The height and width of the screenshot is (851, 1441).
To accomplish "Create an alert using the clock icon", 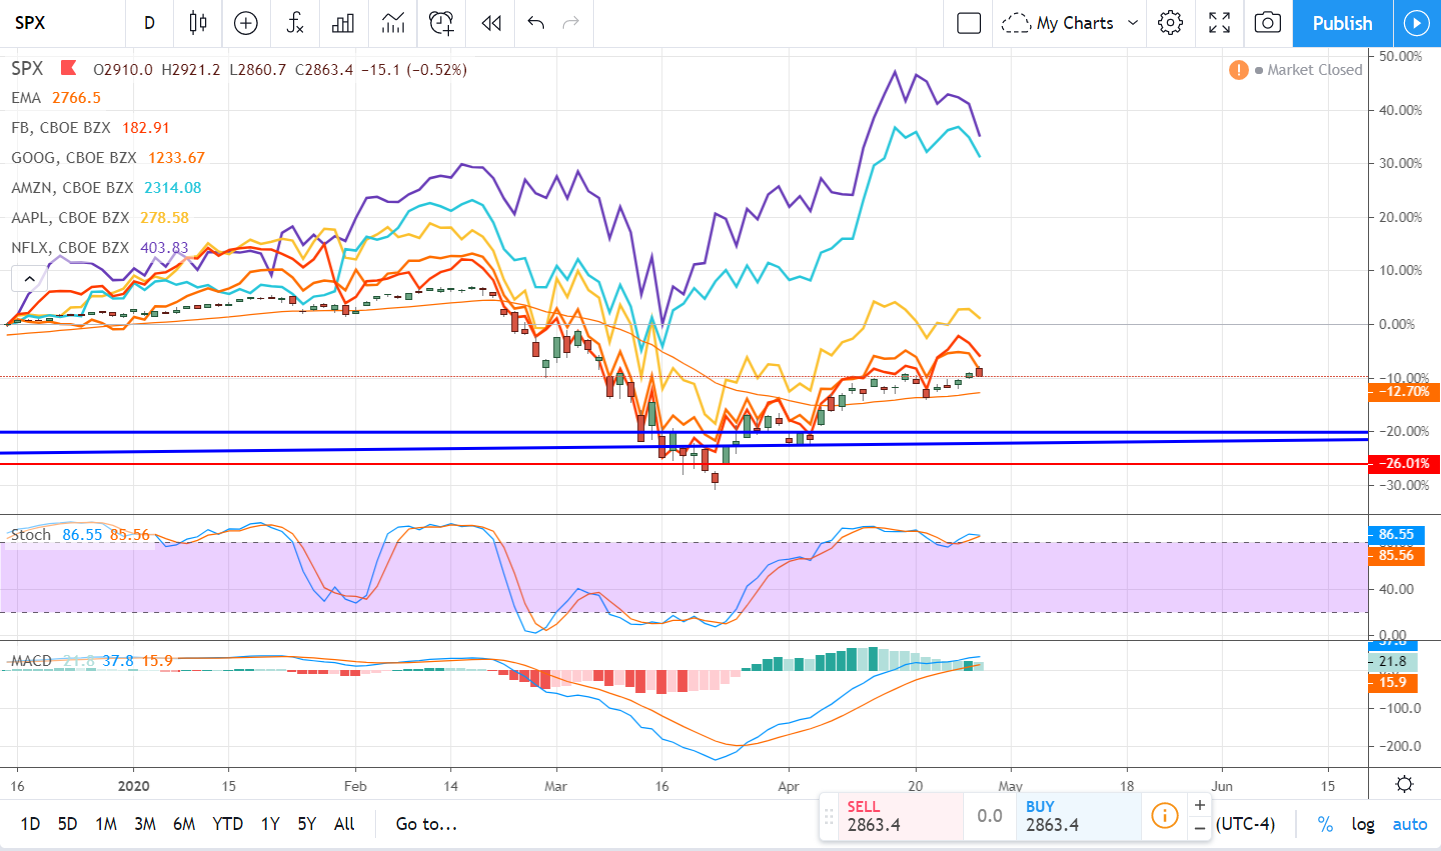I will pyautogui.click(x=440, y=23).
